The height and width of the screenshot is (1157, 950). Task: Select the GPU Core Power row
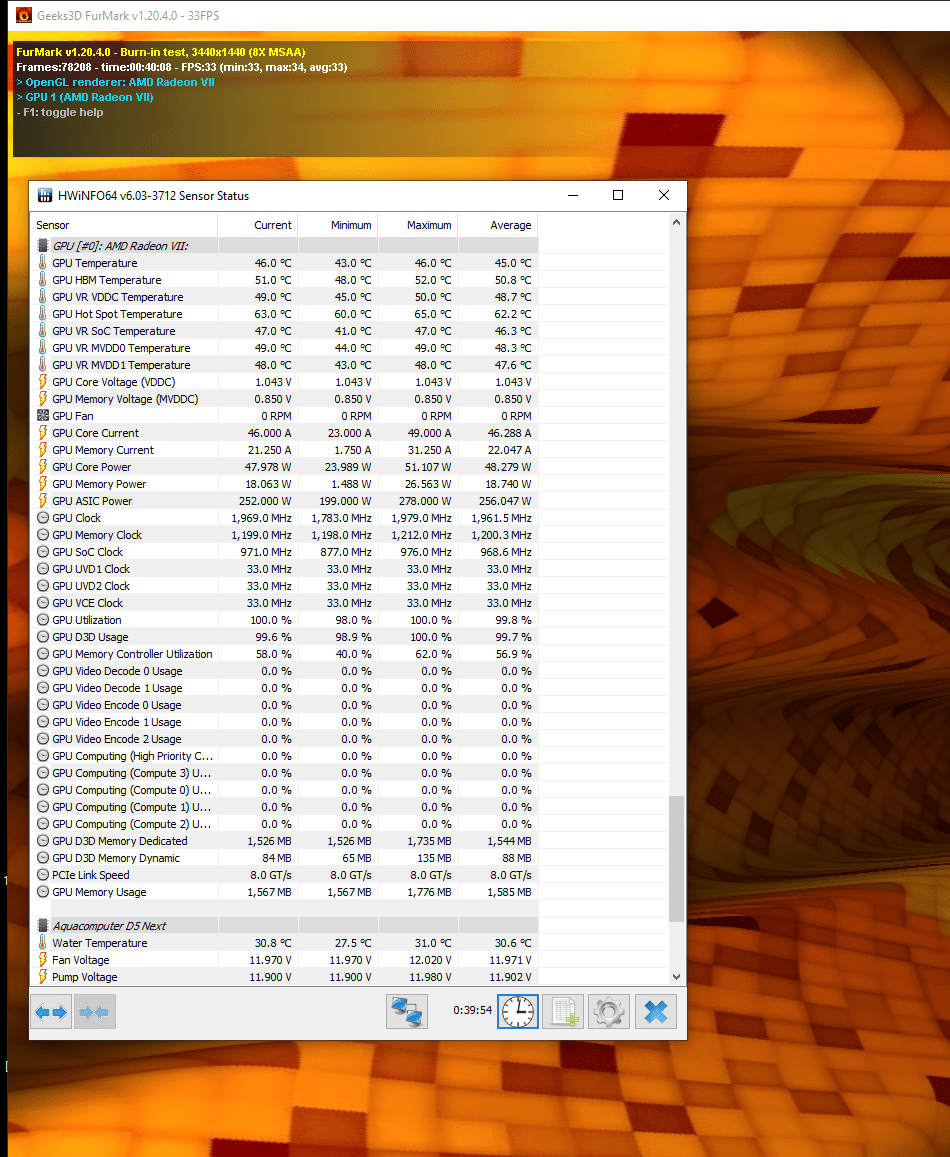point(284,466)
